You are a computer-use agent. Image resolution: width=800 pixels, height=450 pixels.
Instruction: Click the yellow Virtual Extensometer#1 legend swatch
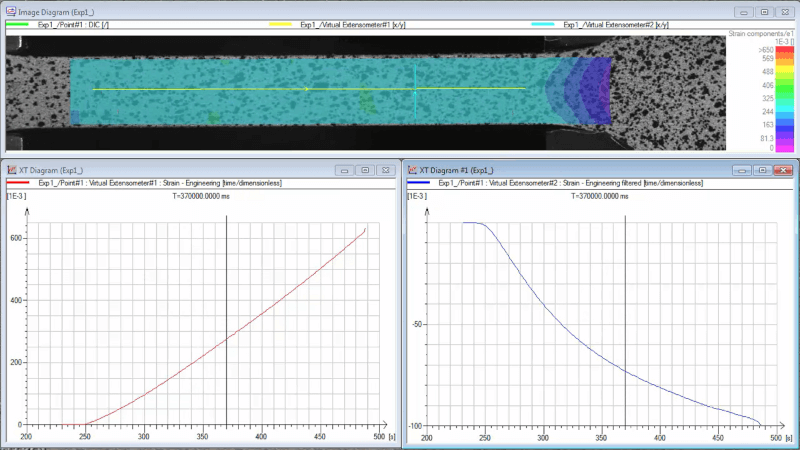tap(281, 24)
